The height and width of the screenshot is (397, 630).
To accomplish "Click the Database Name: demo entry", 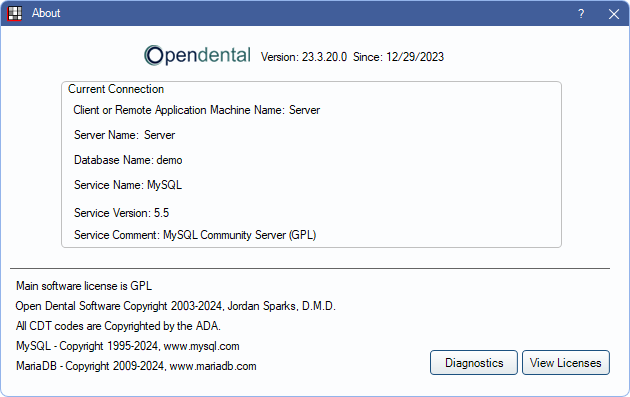I will (x=128, y=160).
